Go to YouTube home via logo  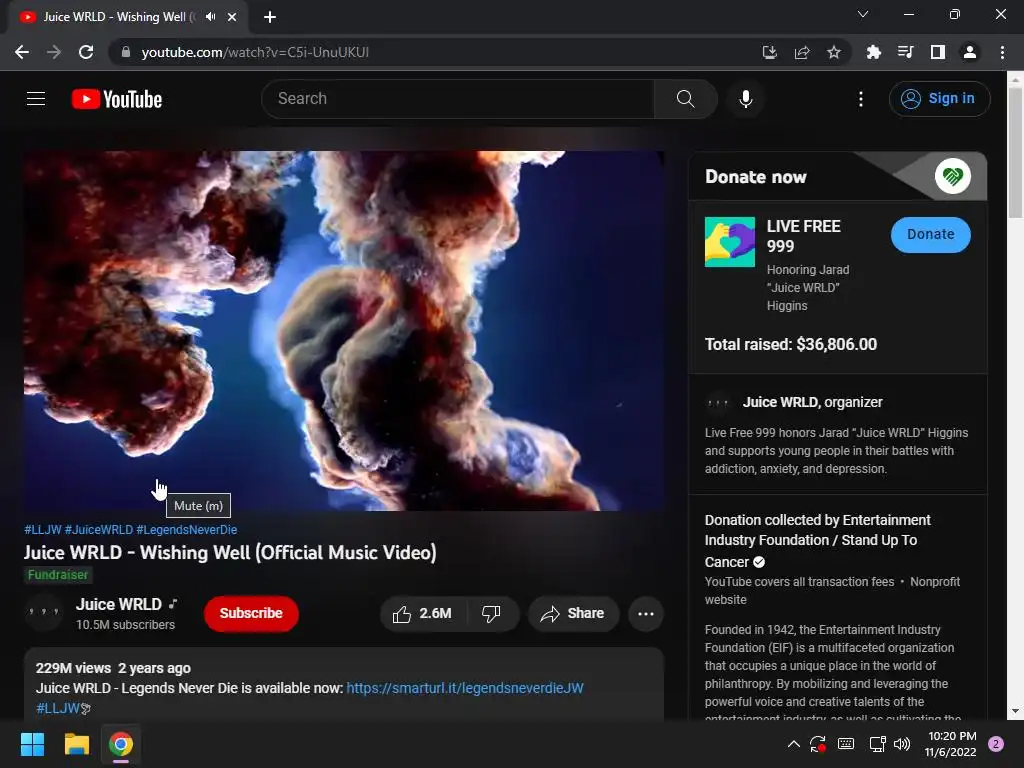(x=117, y=99)
